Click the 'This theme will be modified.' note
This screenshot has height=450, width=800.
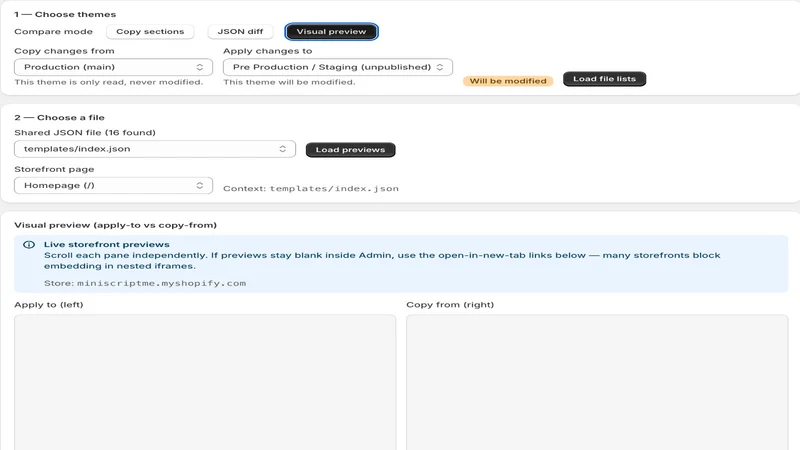tap(289, 82)
